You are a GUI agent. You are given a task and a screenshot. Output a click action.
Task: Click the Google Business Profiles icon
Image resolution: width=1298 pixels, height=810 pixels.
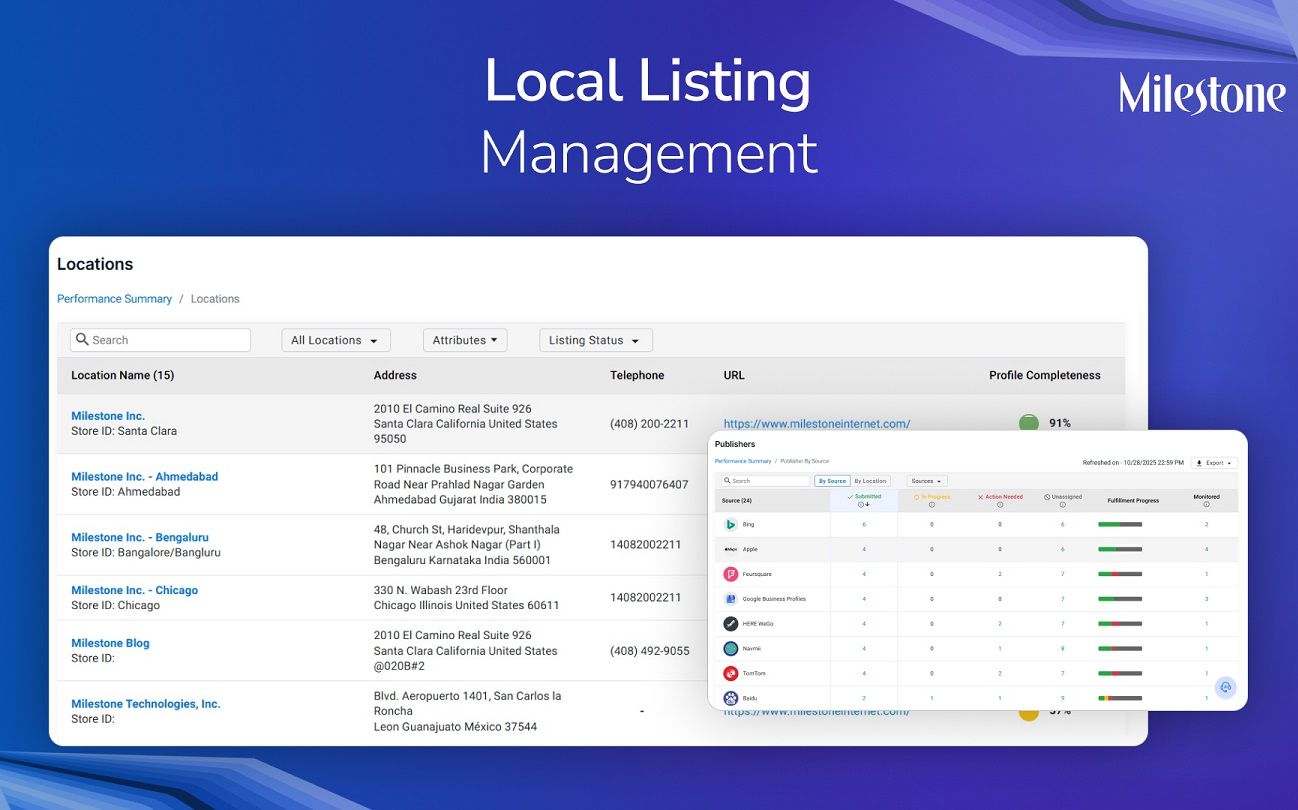click(731, 599)
